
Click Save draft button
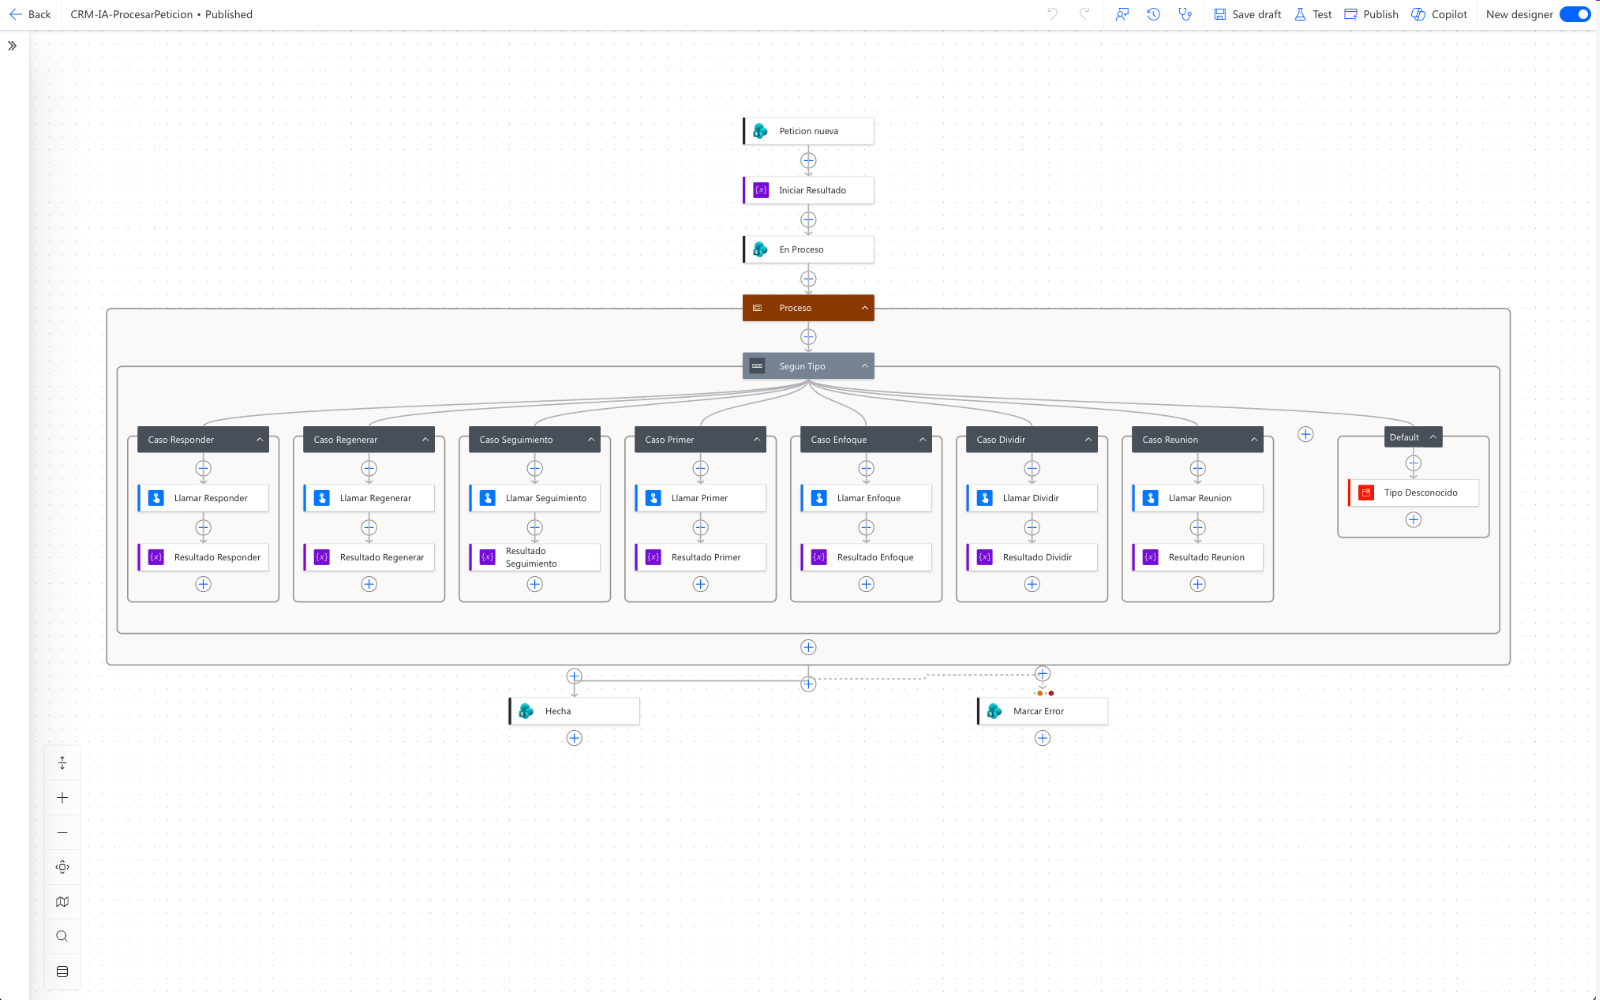click(x=1247, y=14)
